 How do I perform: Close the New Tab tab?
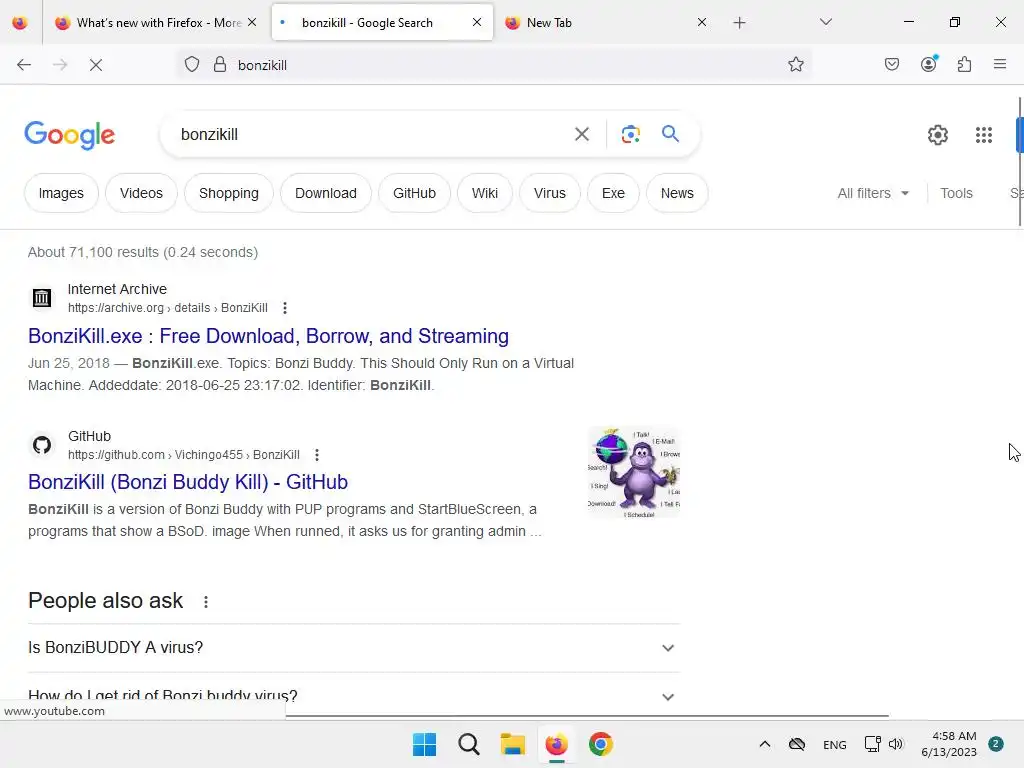tap(702, 22)
